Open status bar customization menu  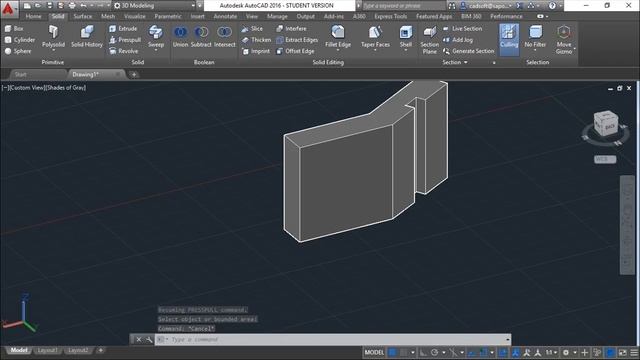click(x=634, y=352)
